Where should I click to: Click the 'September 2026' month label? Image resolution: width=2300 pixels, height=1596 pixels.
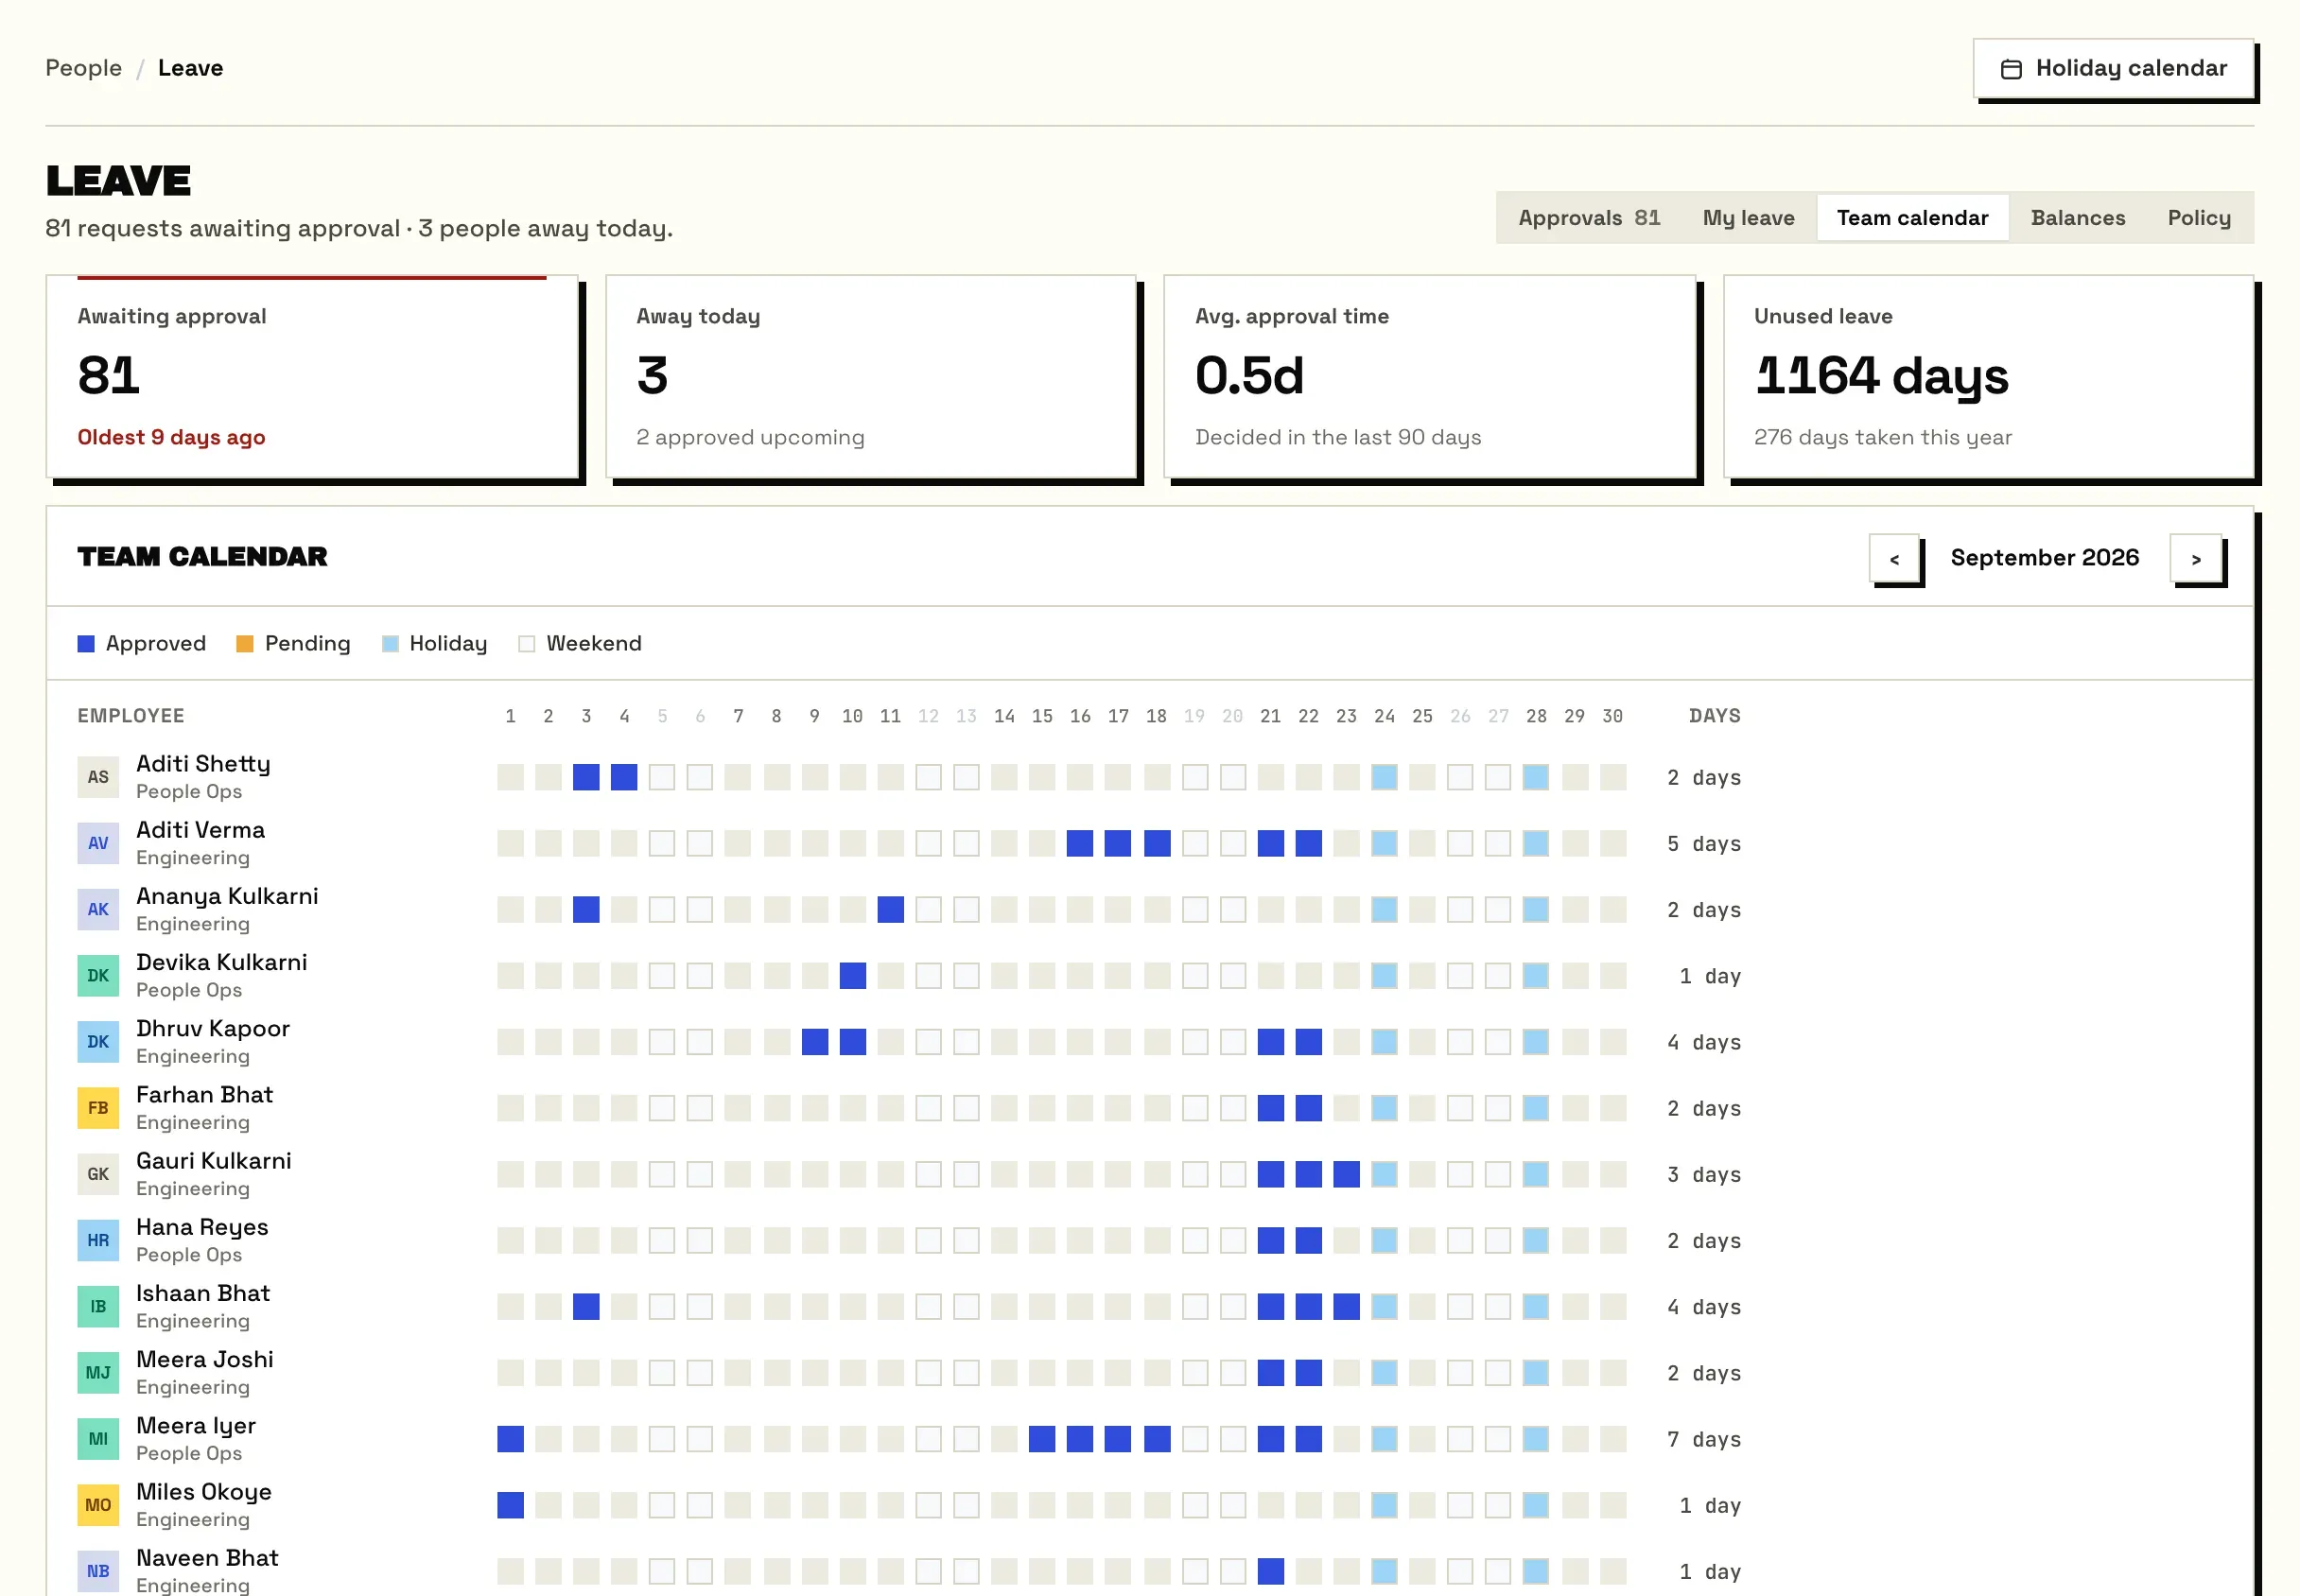2044,557
